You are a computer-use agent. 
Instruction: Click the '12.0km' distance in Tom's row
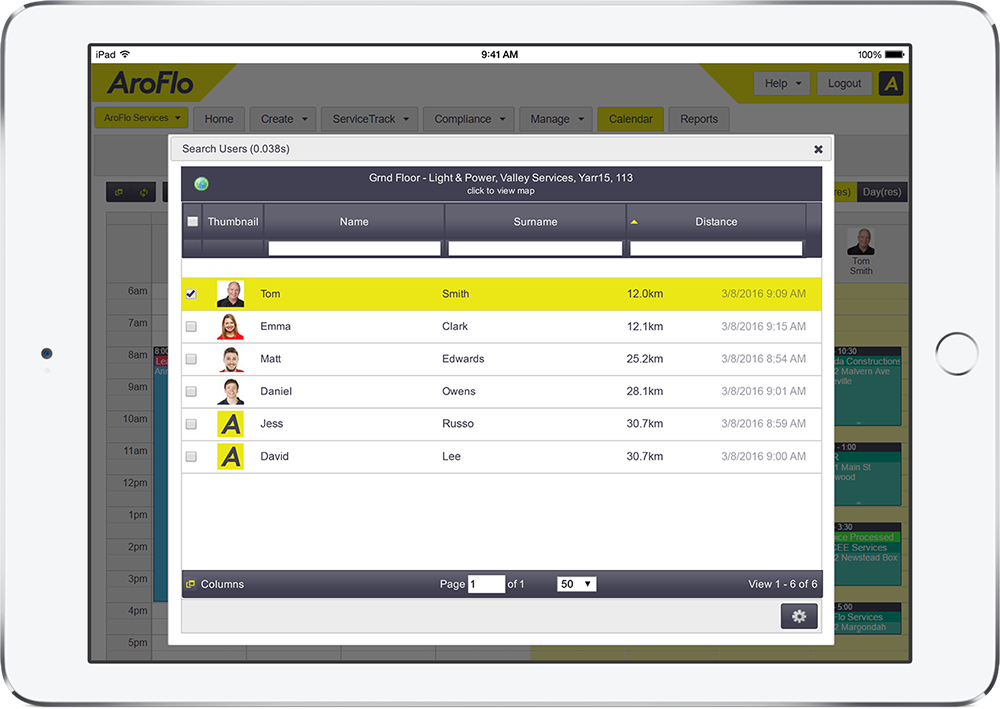pyautogui.click(x=645, y=294)
